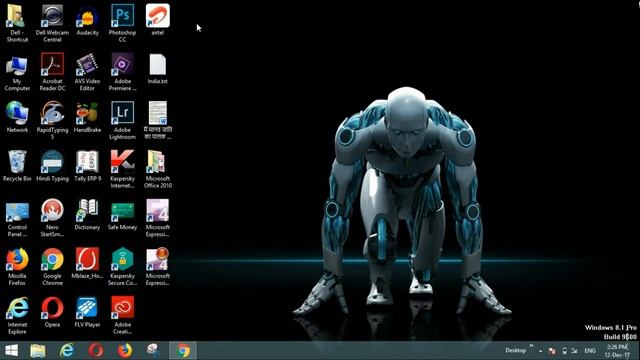Select the Tally ERP 9 icon

[87, 162]
